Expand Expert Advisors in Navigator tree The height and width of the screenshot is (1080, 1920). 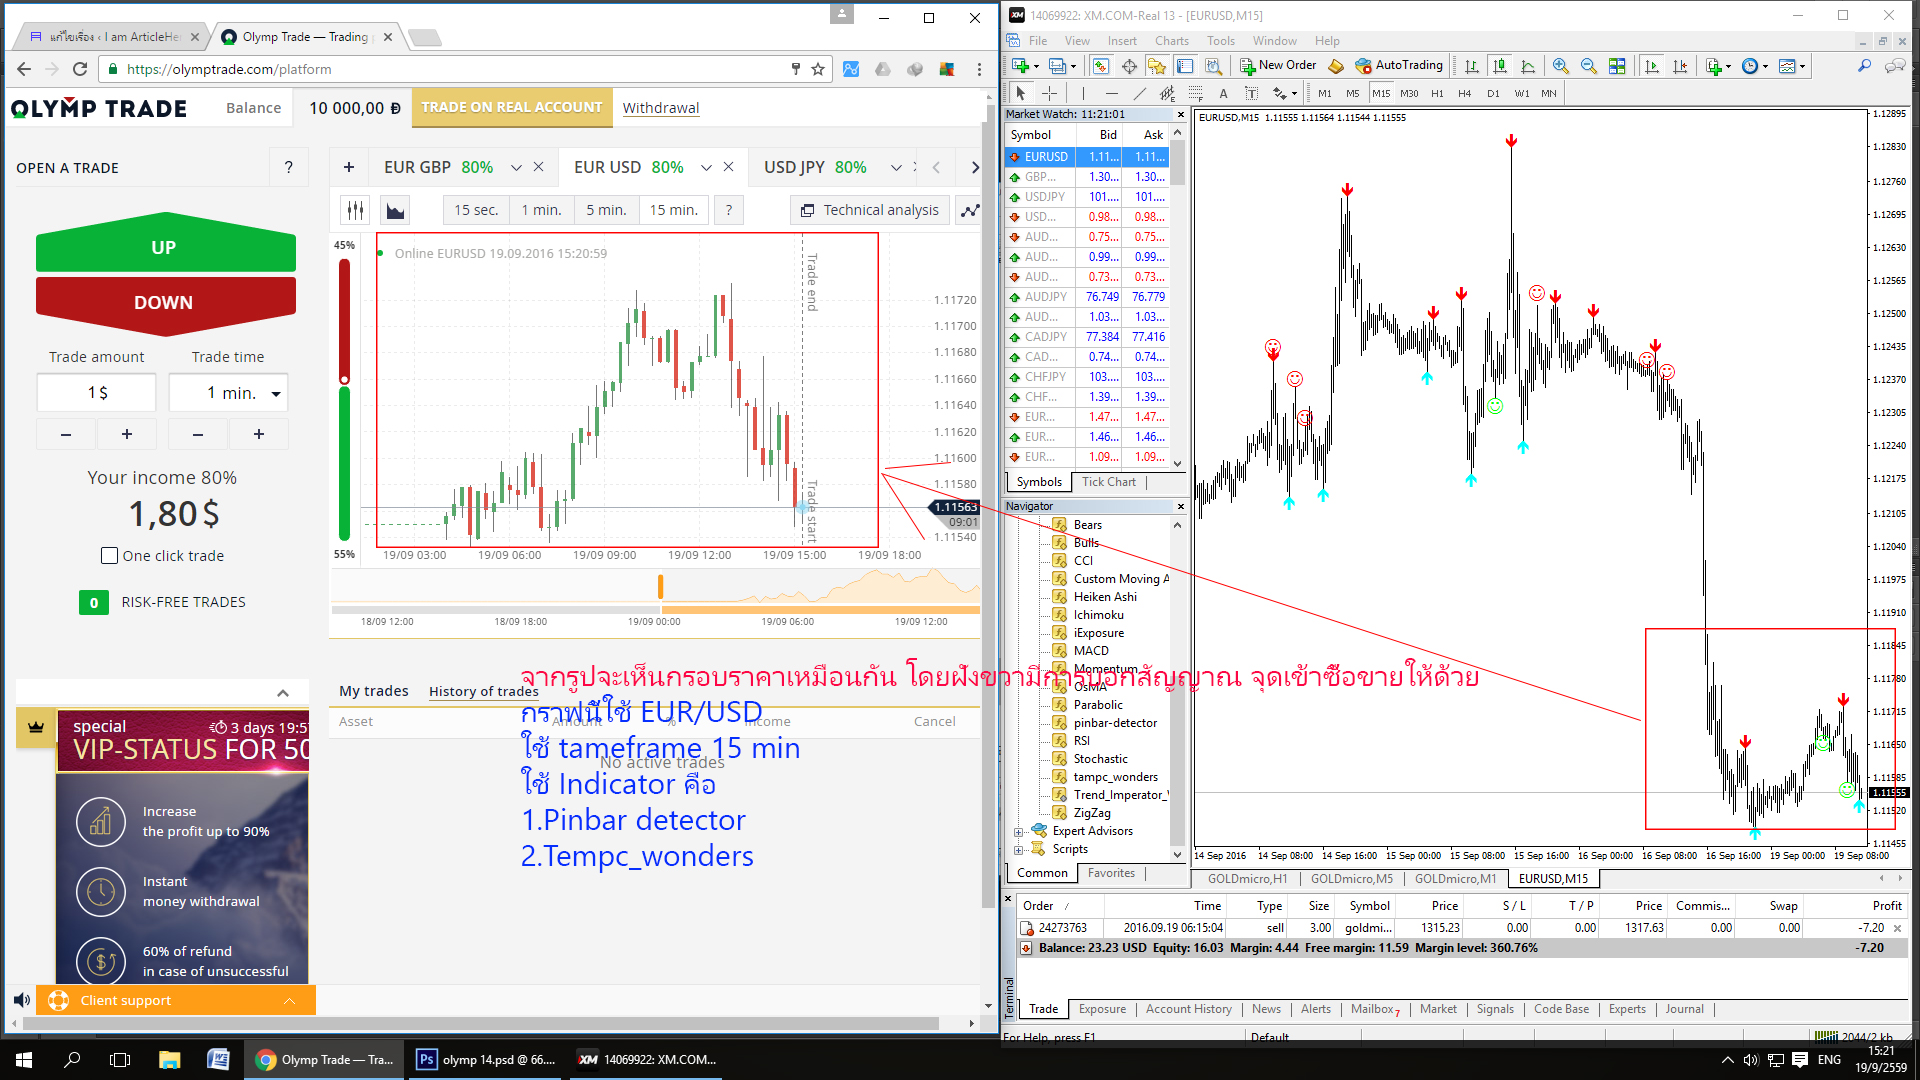tap(1018, 831)
